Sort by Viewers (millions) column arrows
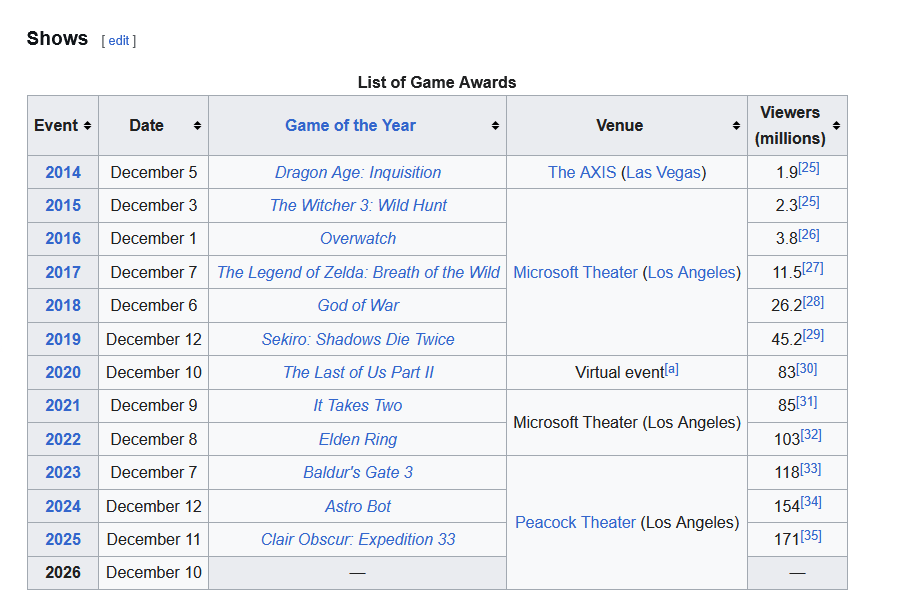Image resolution: width=899 pixels, height=607 pixels. pos(837,126)
